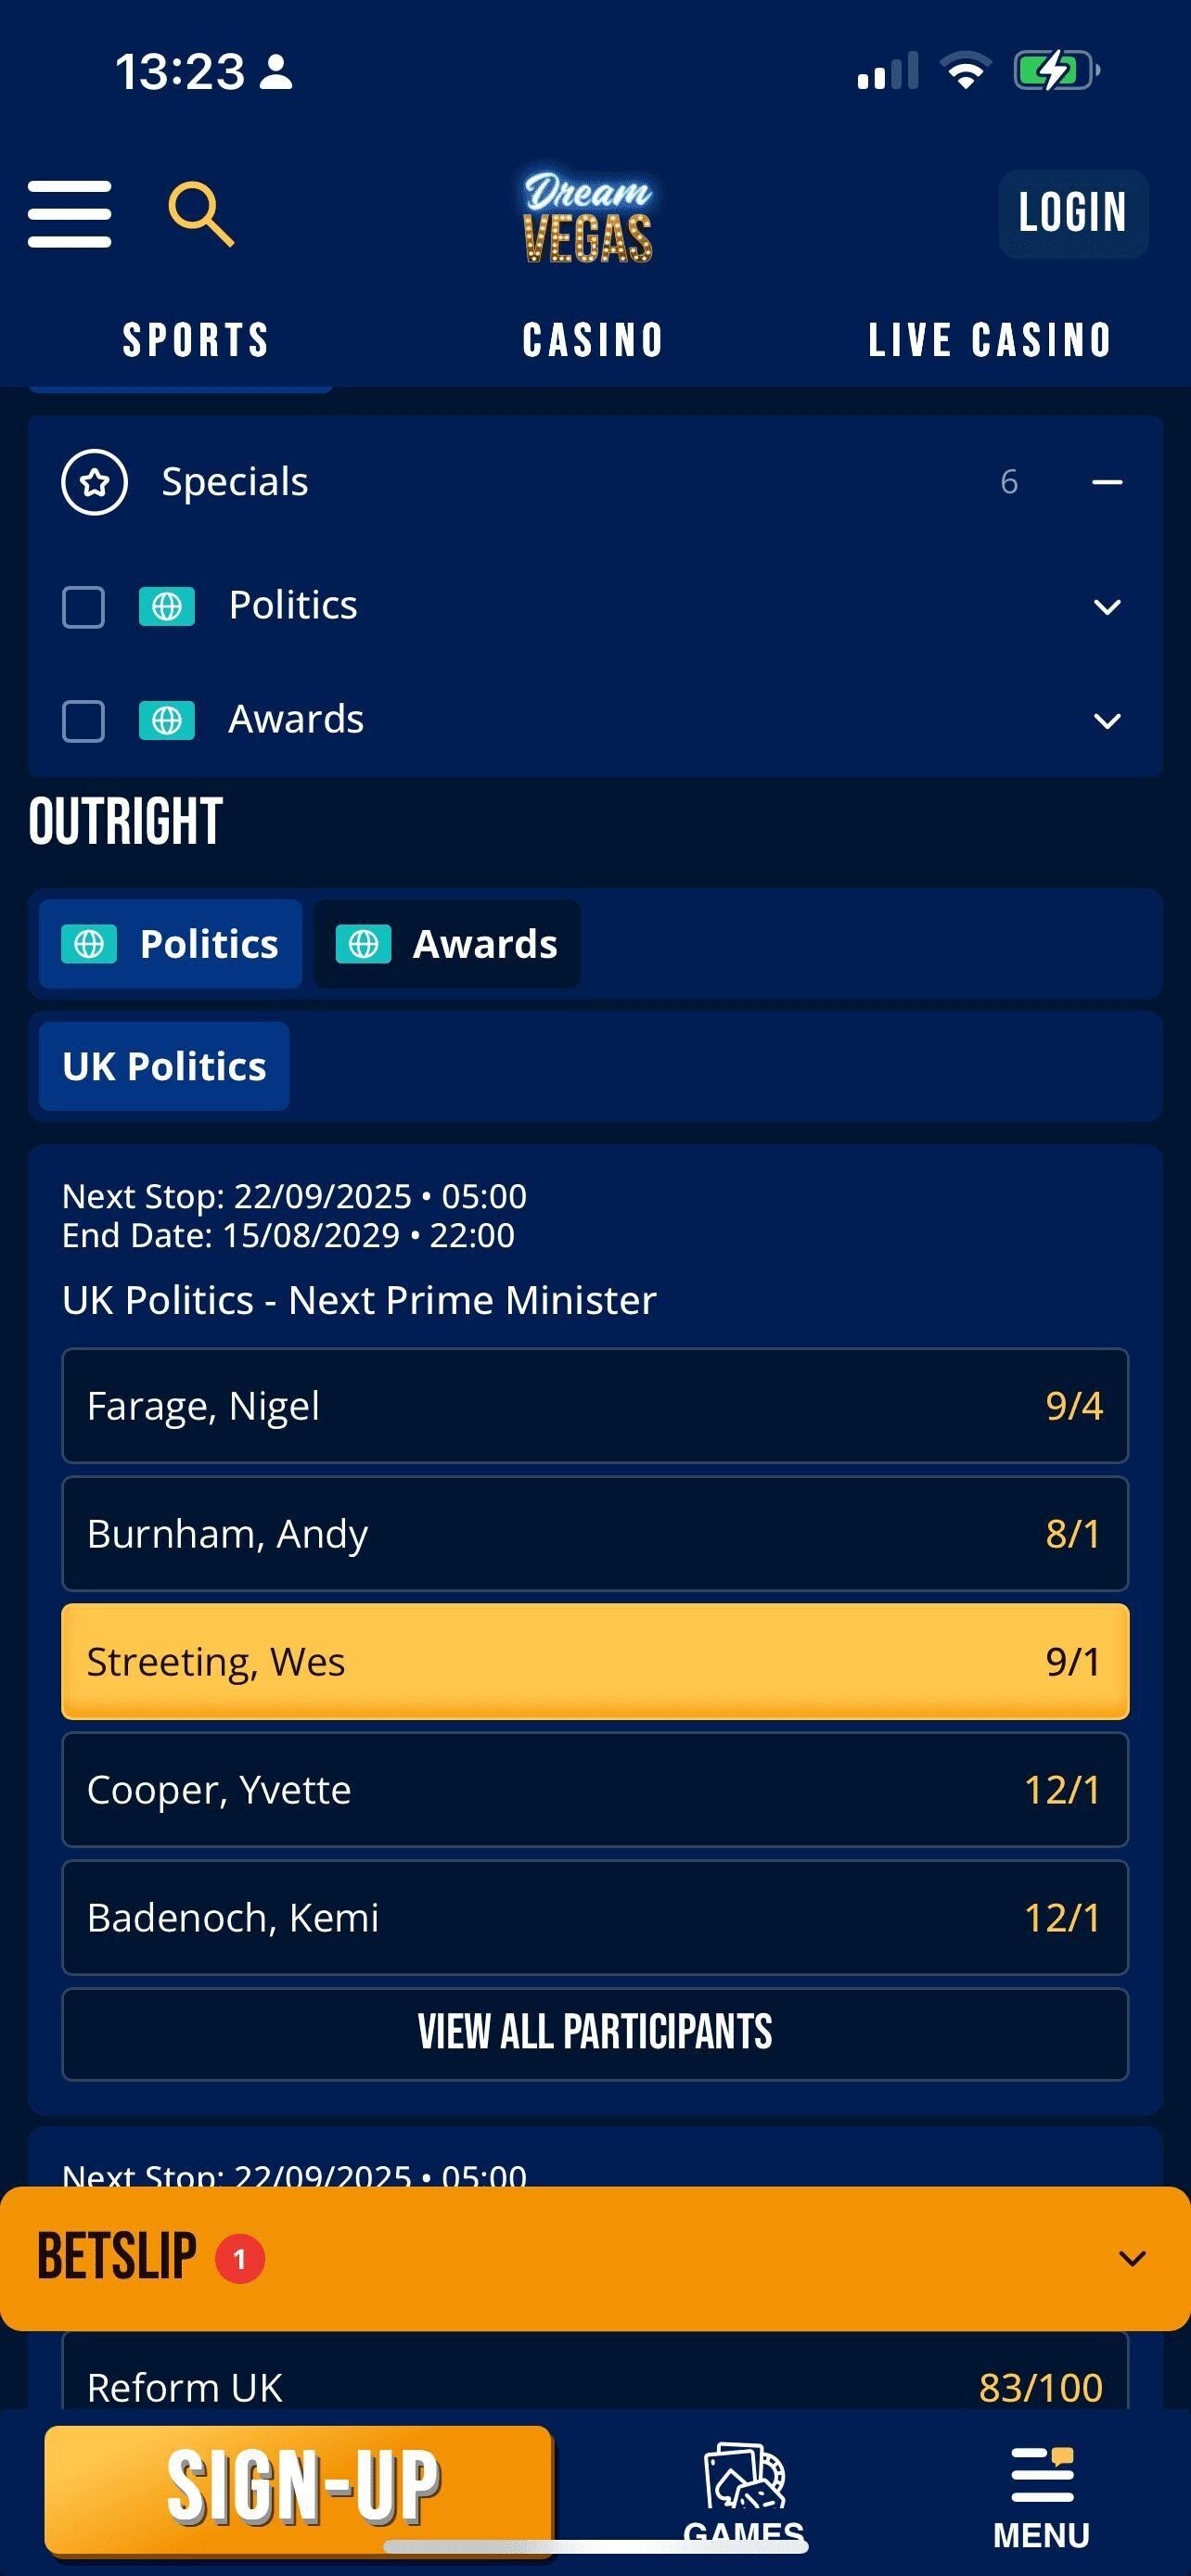Image resolution: width=1191 pixels, height=2576 pixels.
Task: Click the globe icon beside the Awards checkbox
Action: pyautogui.click(x=166, y=721)
